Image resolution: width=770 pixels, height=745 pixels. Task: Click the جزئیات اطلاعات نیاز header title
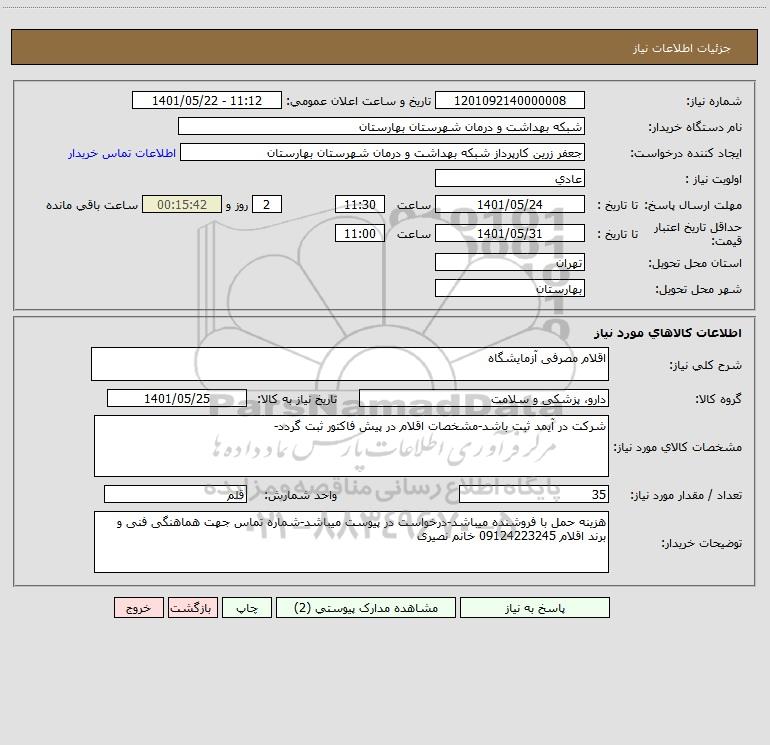click(x=681, y=48)
